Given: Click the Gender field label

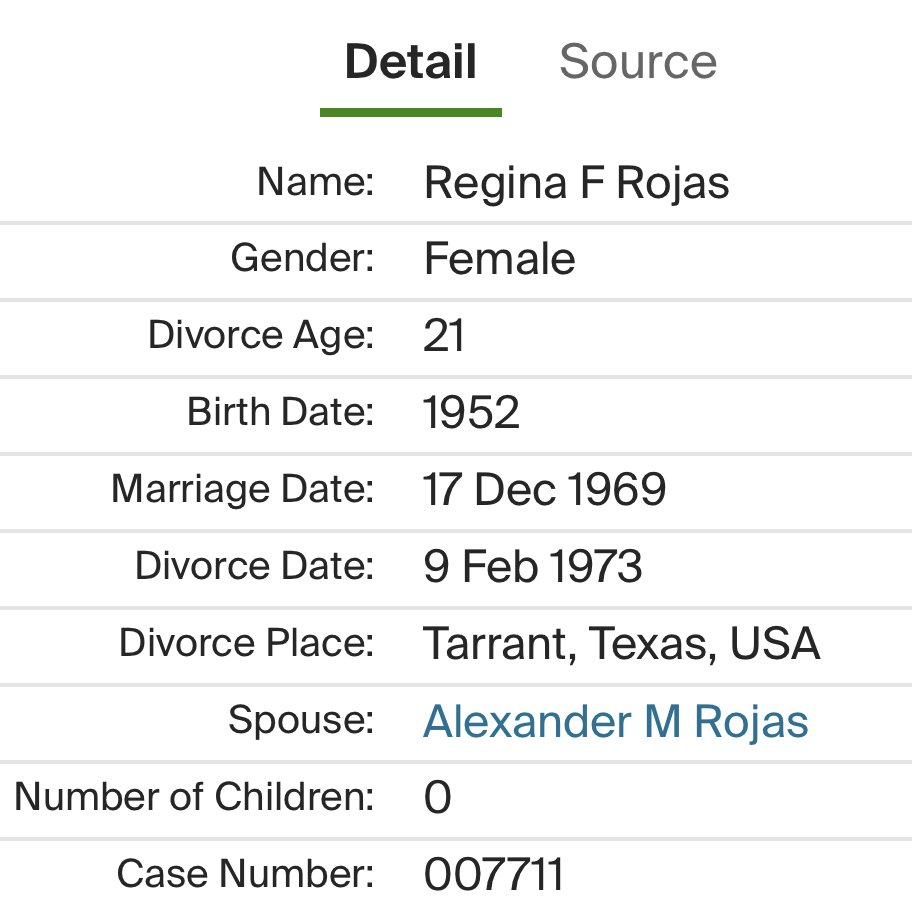Looking at the screenshot, I should (302, 258).
